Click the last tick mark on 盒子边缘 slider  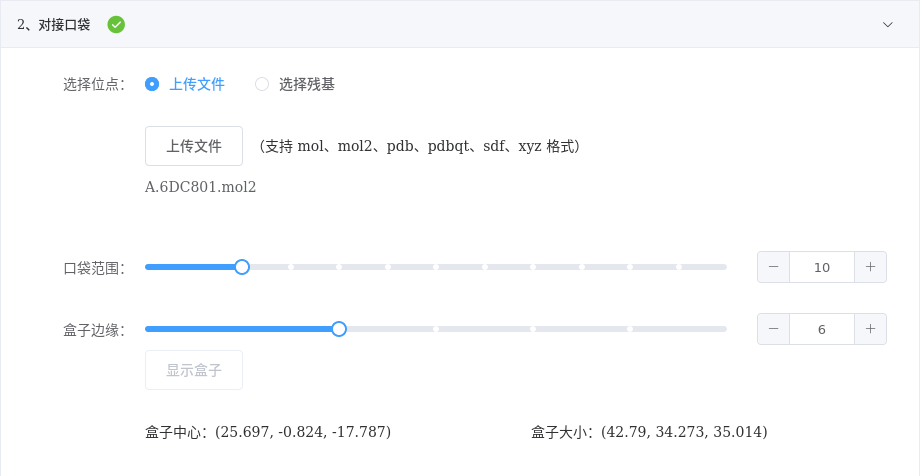click(x=630, y=329)
